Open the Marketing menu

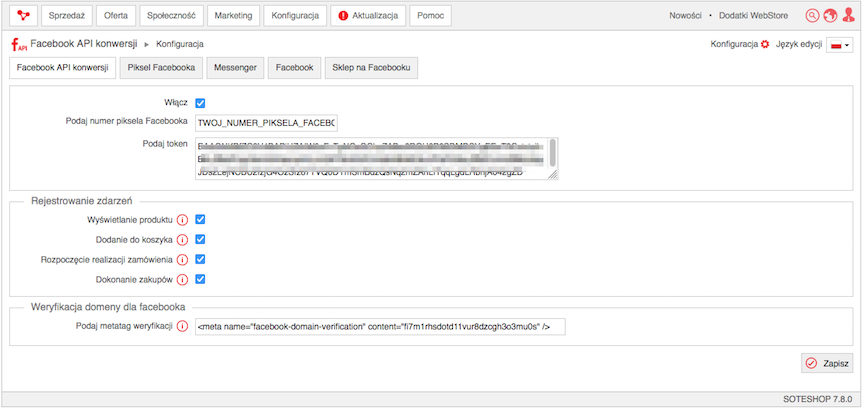pyautogui.click(x=234, y=16)
